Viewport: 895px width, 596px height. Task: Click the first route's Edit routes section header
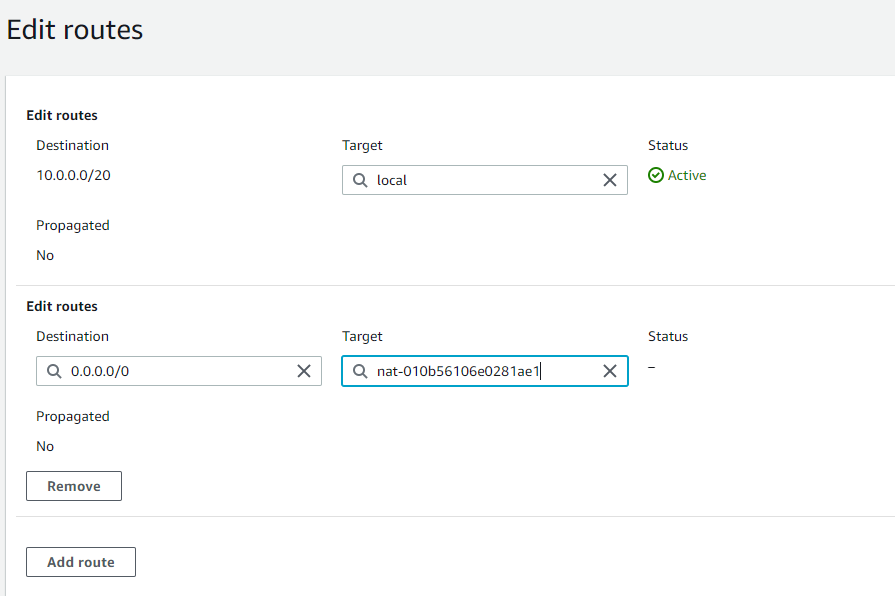click(x=62, y=115)
